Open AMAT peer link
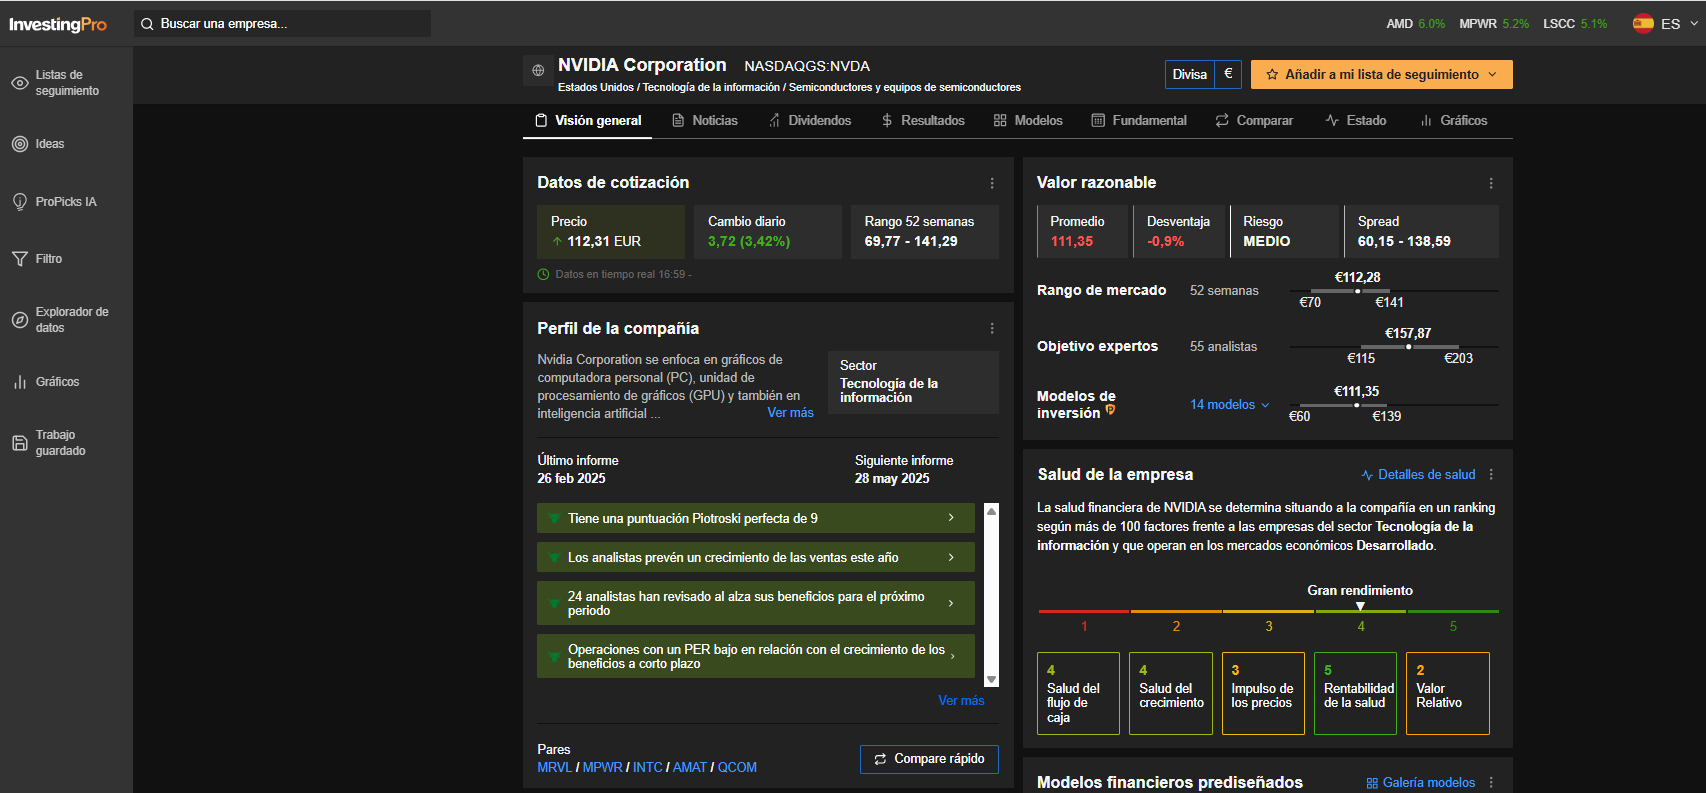This screenshot has height=793, width=1706. click(x=689, y=767)
